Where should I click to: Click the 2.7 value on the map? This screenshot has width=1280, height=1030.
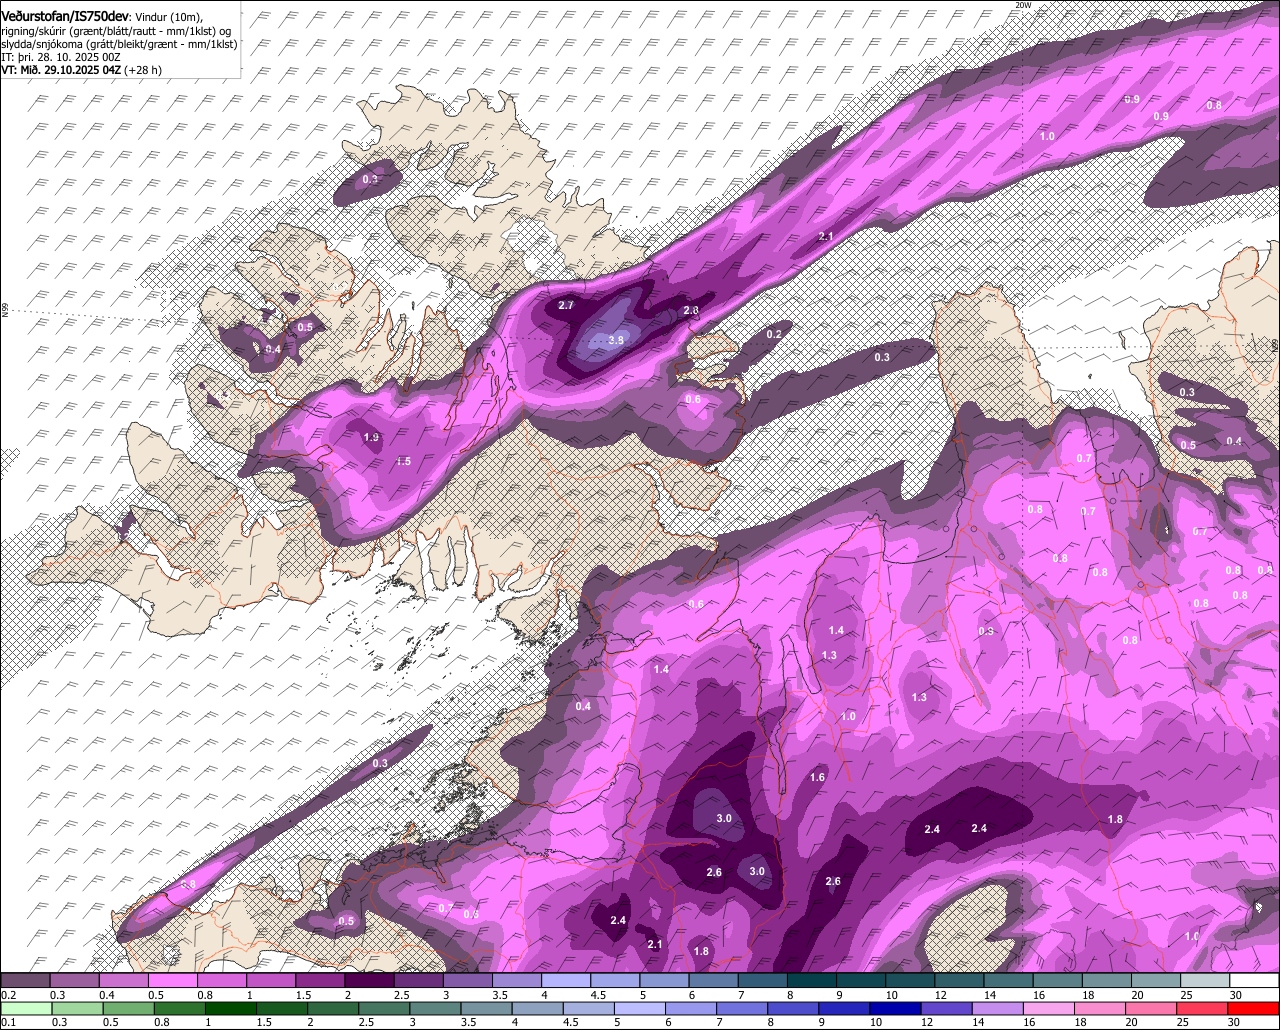pos(566,305)
